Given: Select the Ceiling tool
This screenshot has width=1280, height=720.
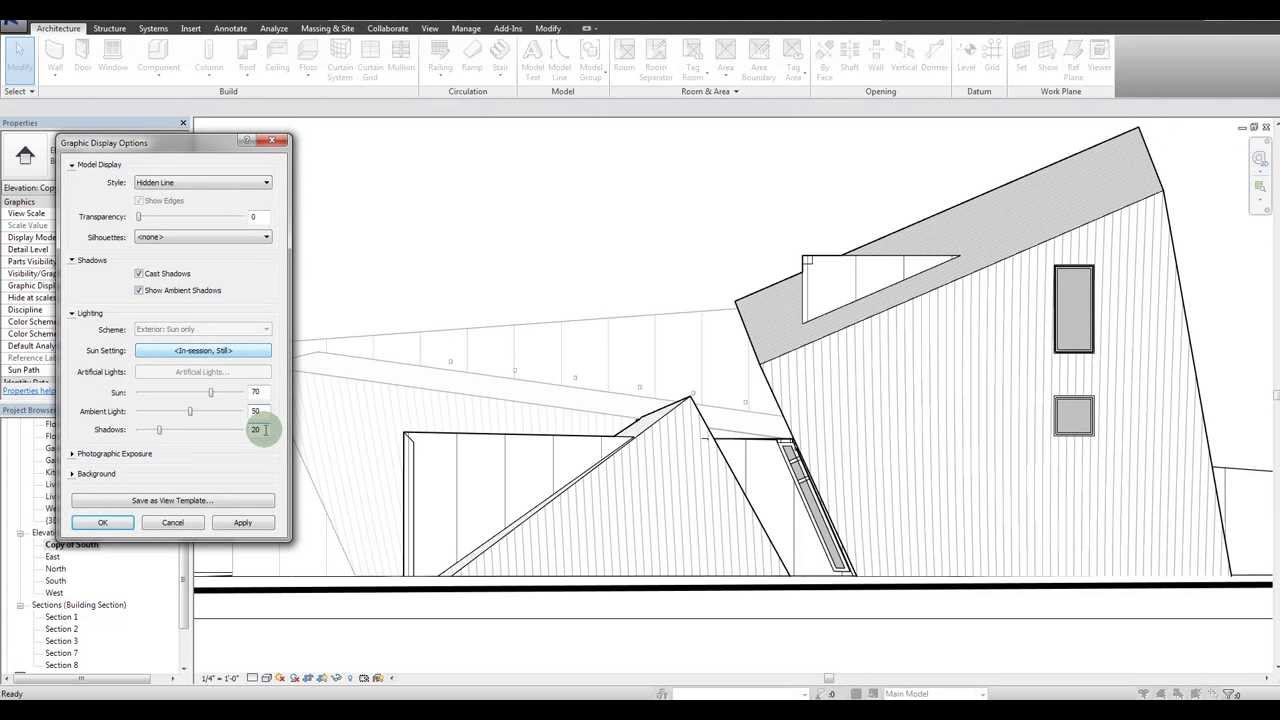Looking at the screenshot, I should 277,56.
